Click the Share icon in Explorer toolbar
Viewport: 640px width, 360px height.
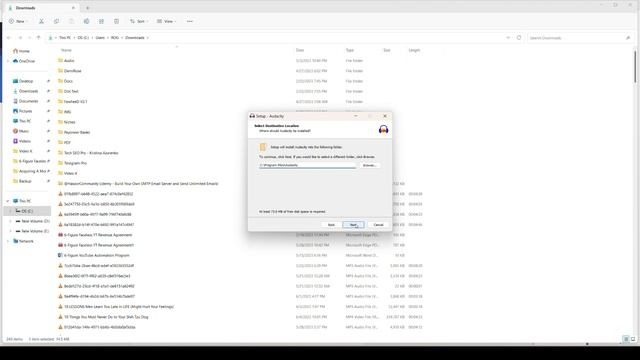[101, 21]
